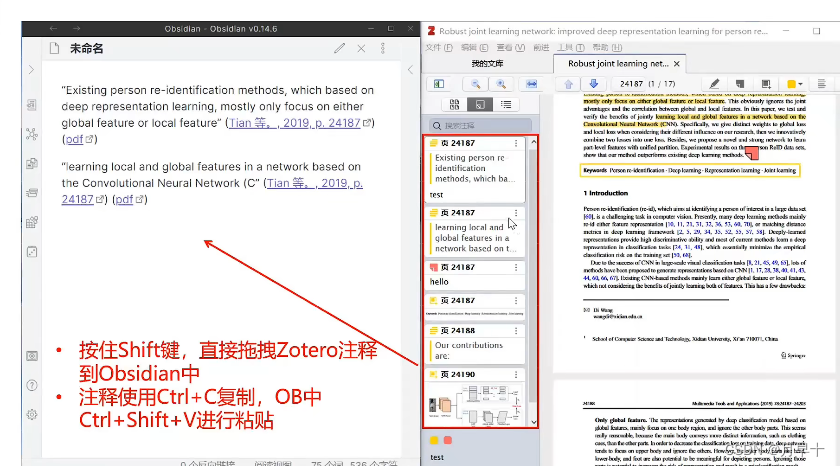Viewport: 840px width, 466px height.
Task: Zoom in the PDF
Action: pyautogui.click(x=501, y=84)
